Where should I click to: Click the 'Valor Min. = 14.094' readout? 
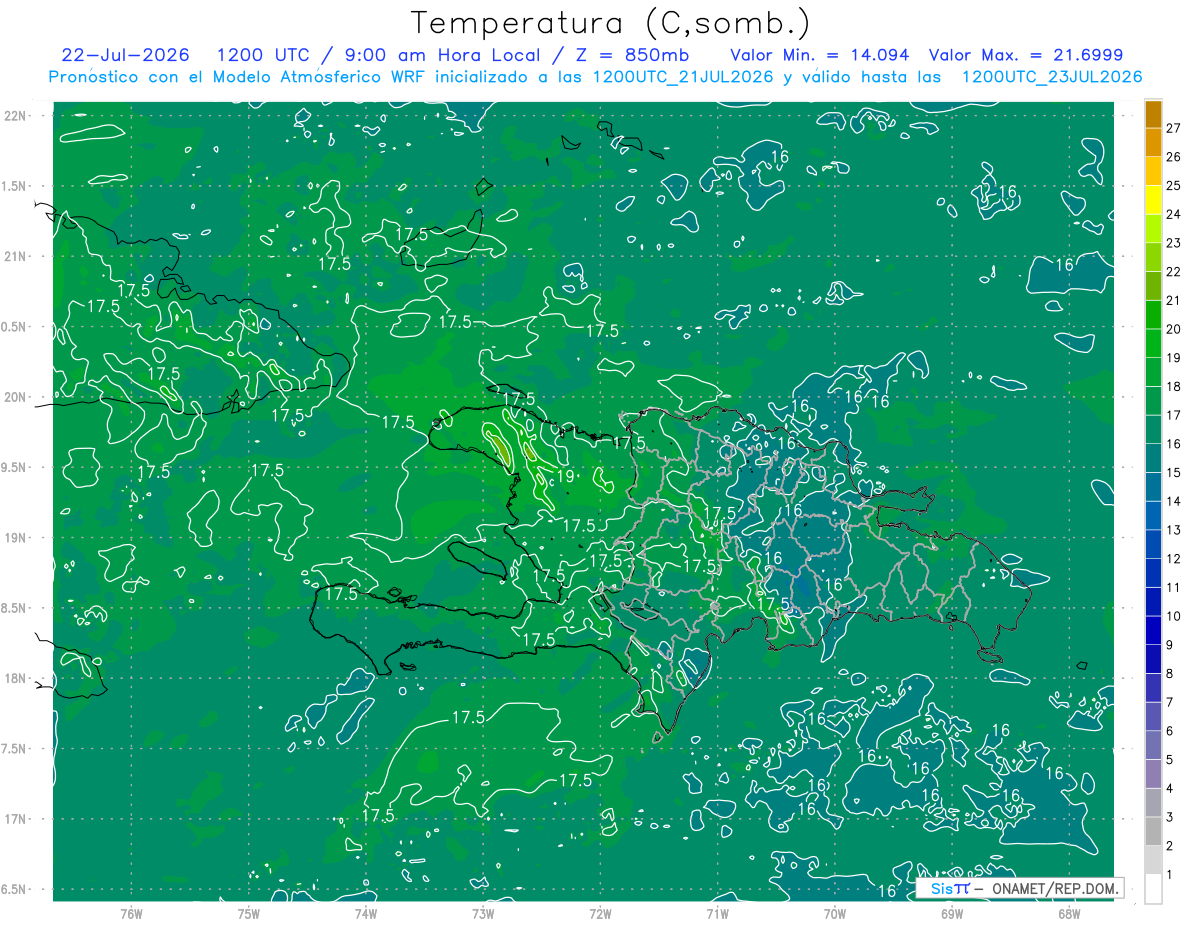820,55
